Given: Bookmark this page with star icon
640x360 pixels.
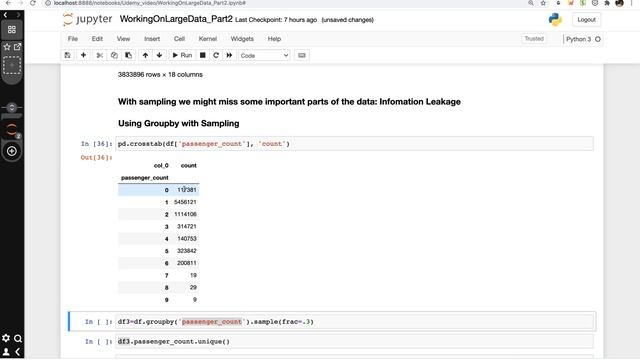Looking at the screenshot, I should [543, 3].
